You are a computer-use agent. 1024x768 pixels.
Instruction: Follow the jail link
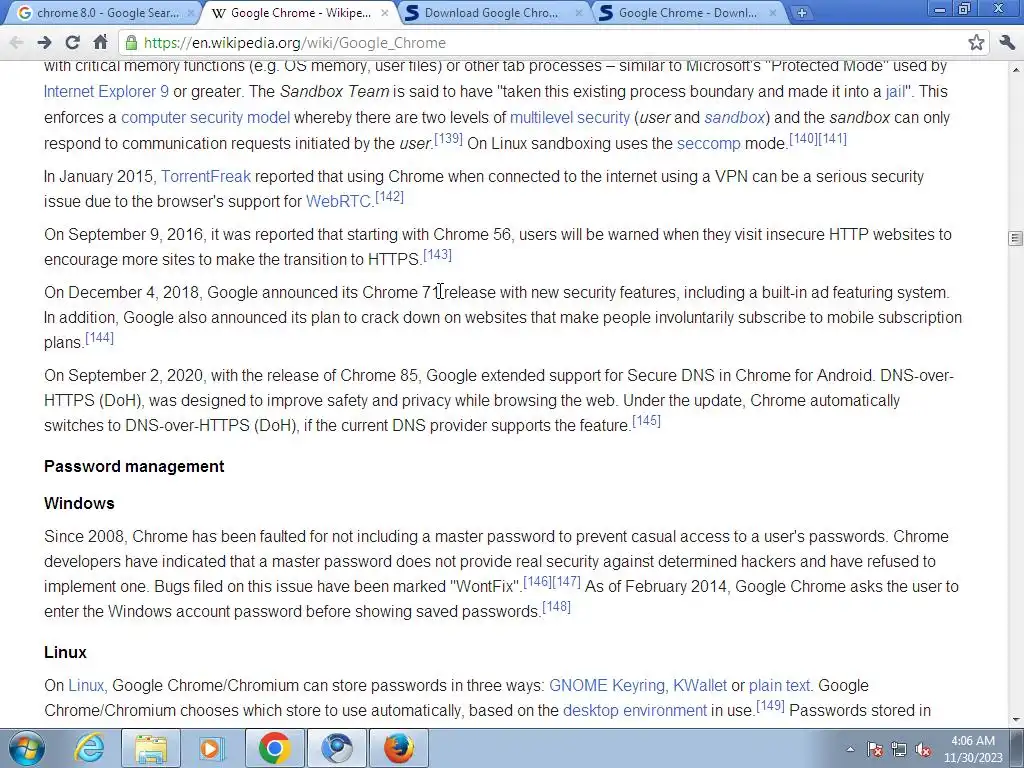click(895, 91)
